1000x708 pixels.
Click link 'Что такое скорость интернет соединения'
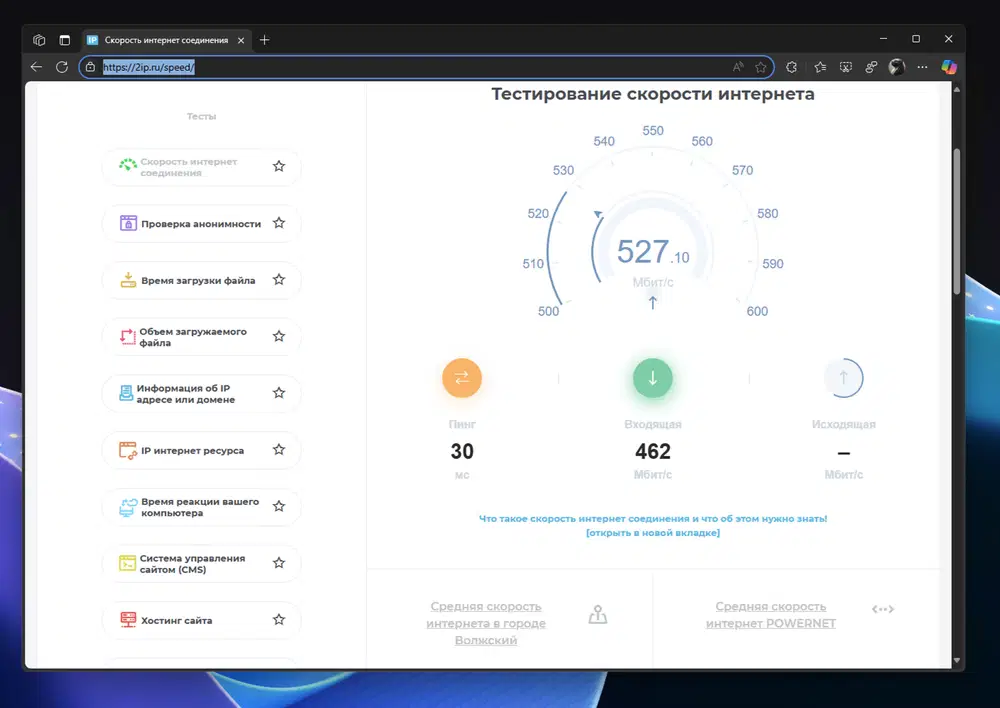click(652, 519)
